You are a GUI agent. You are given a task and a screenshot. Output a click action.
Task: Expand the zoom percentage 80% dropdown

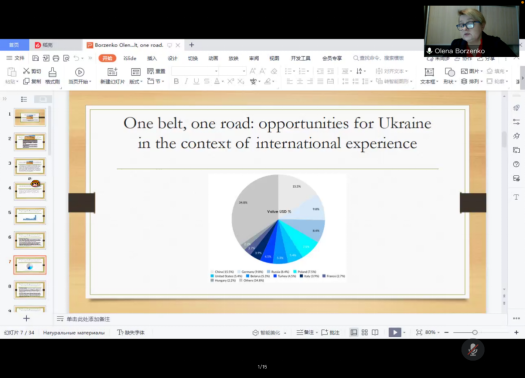click(x=432, y=332)
